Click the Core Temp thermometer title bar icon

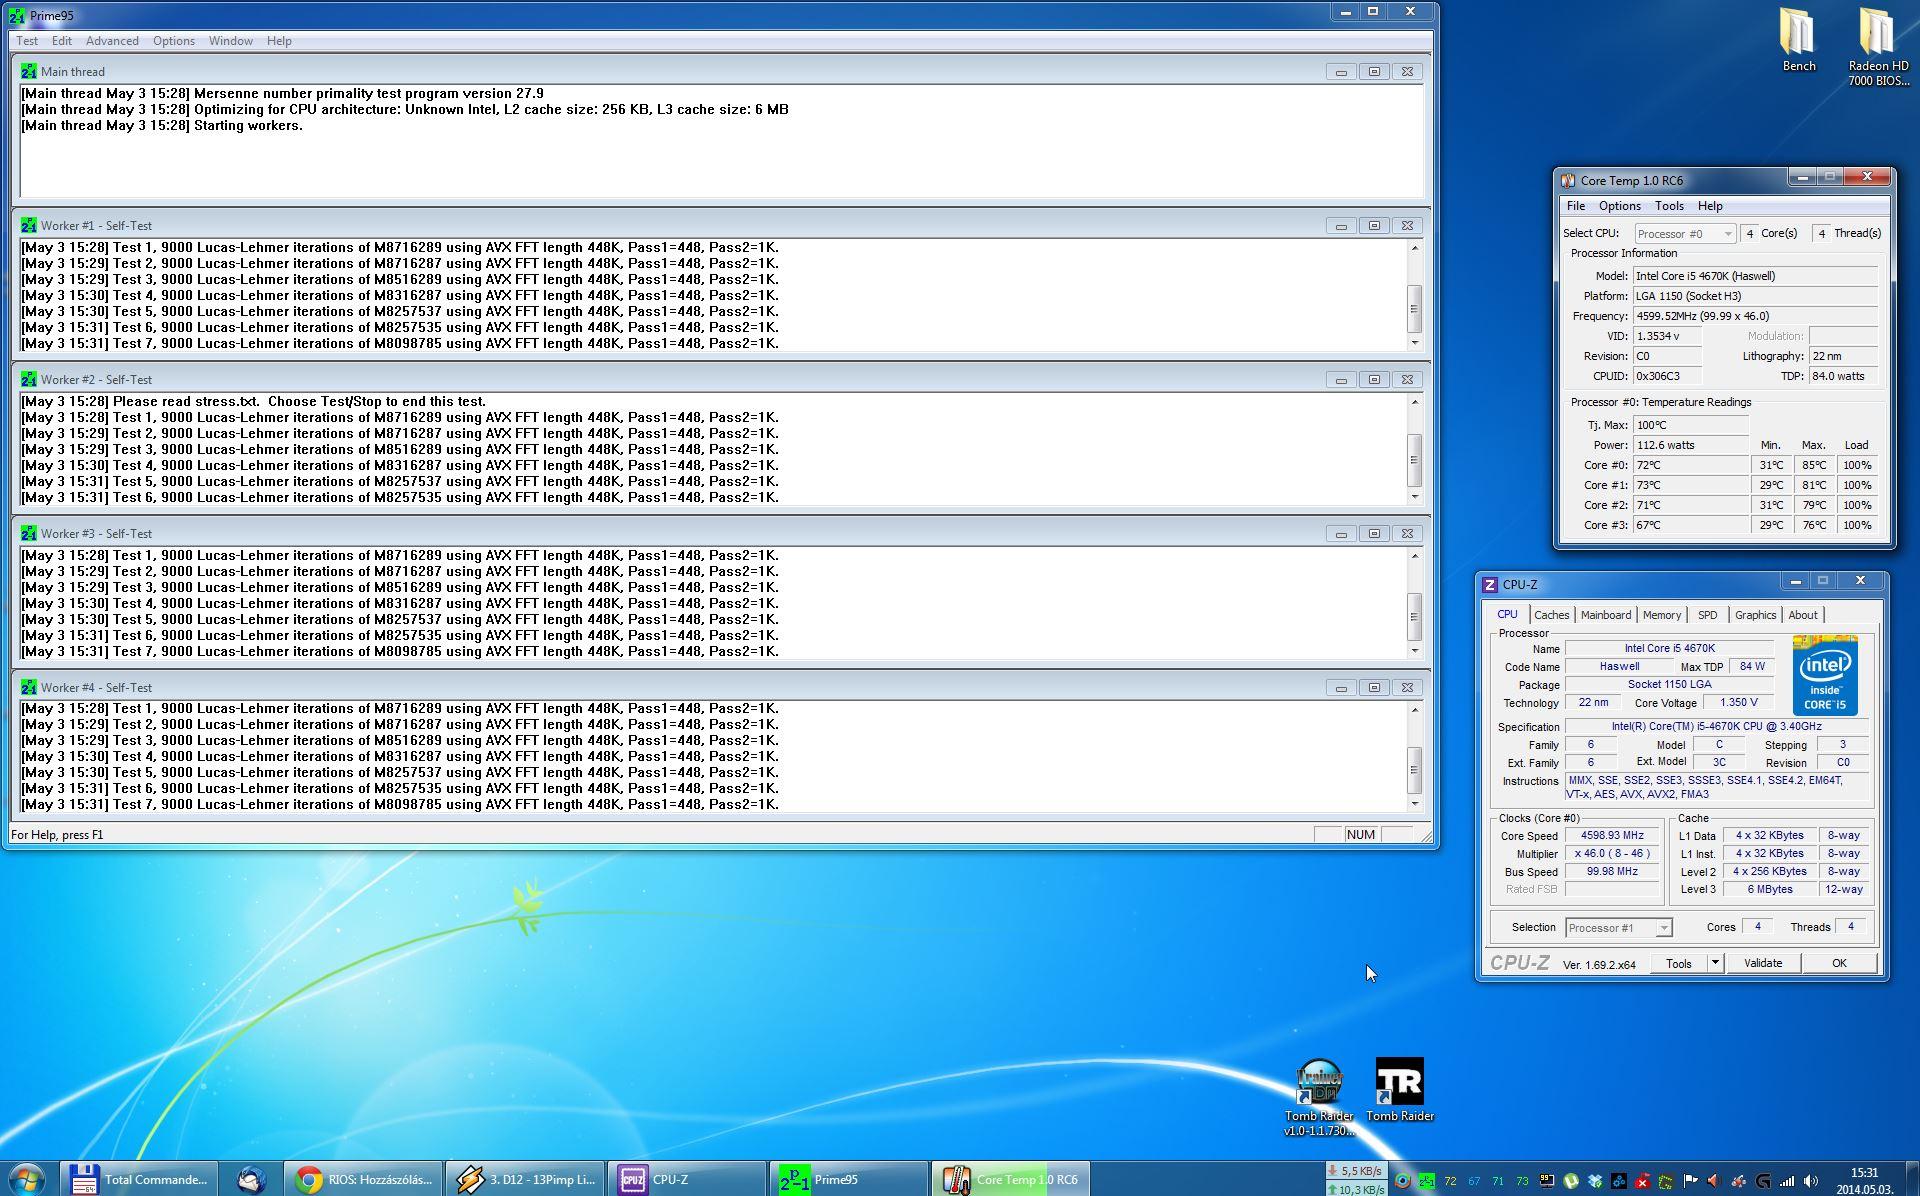pyautogui.click(x=1568, y=181)
